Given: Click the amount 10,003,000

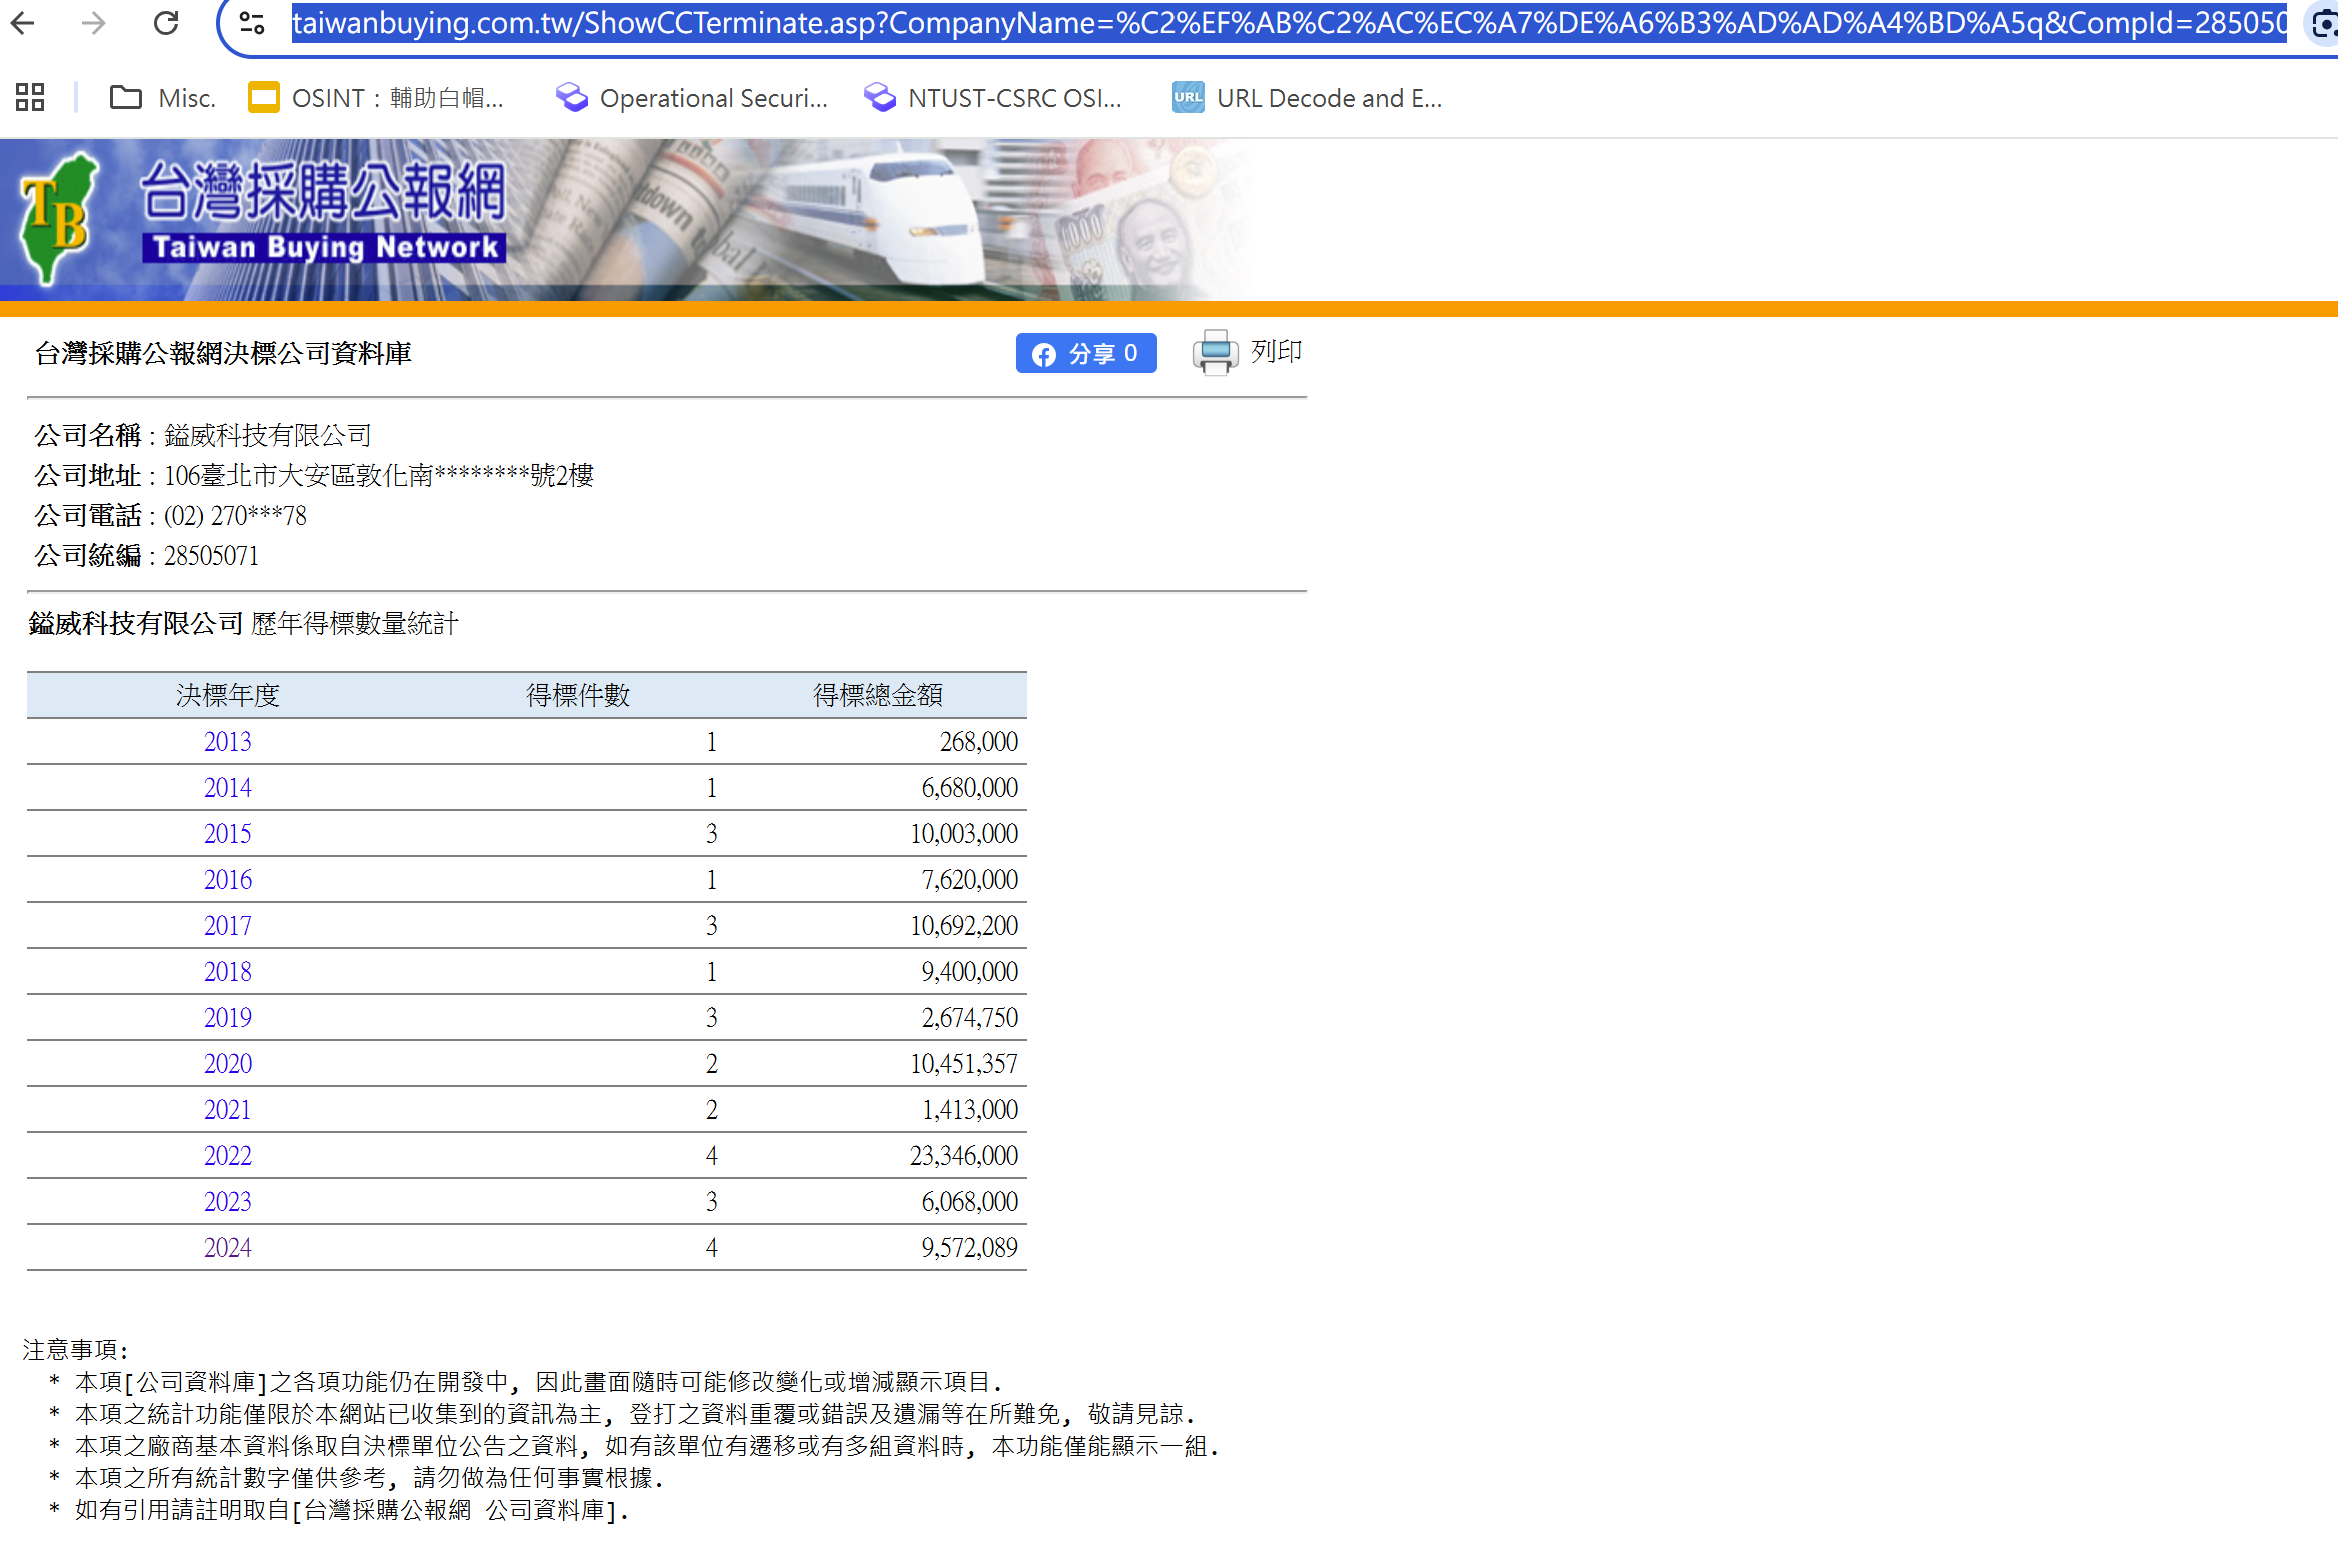Looking at the screenshot, I should 964,834.
